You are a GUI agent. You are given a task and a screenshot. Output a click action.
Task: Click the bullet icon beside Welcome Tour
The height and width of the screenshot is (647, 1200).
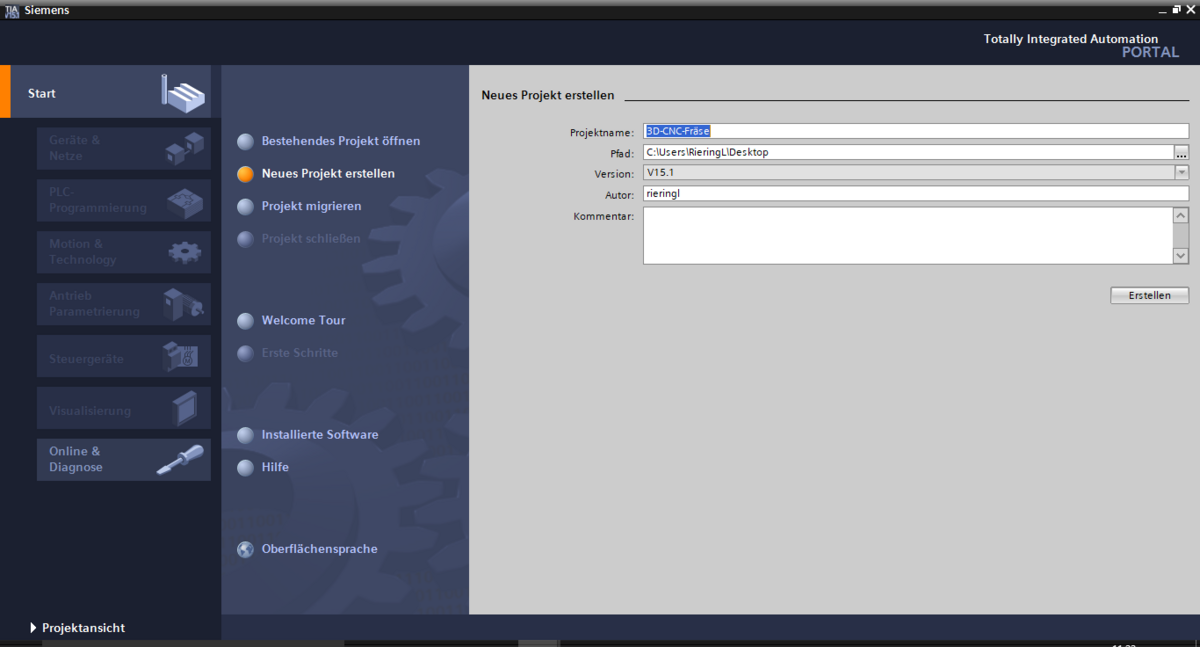(245, 321)
